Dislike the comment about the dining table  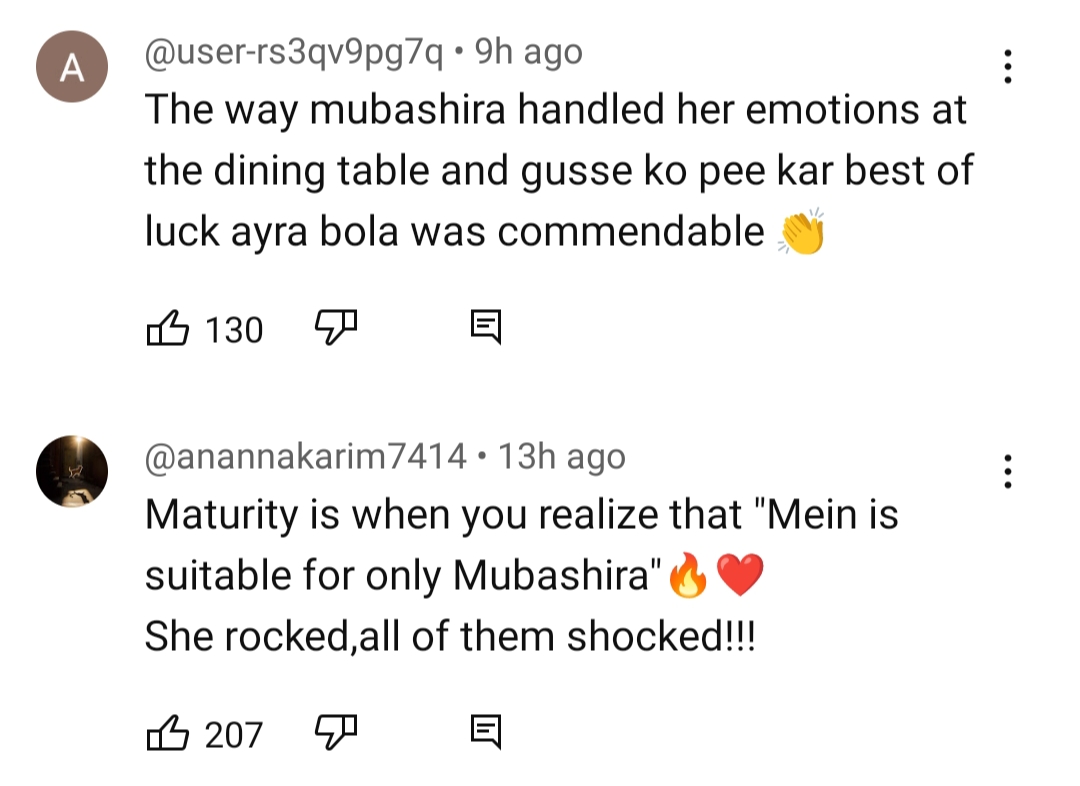(x=336, y=326)
